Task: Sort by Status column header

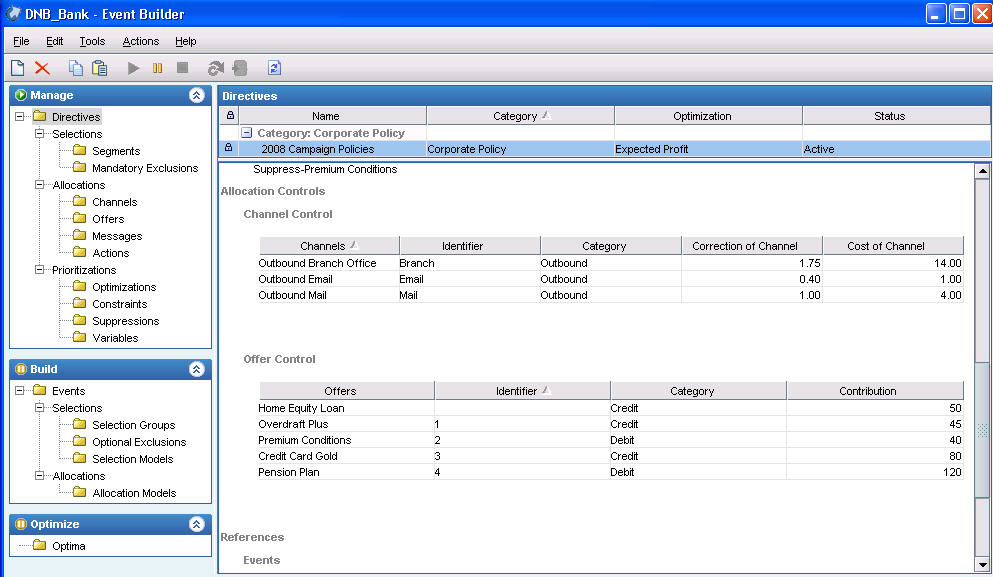Action: (895, 116)
